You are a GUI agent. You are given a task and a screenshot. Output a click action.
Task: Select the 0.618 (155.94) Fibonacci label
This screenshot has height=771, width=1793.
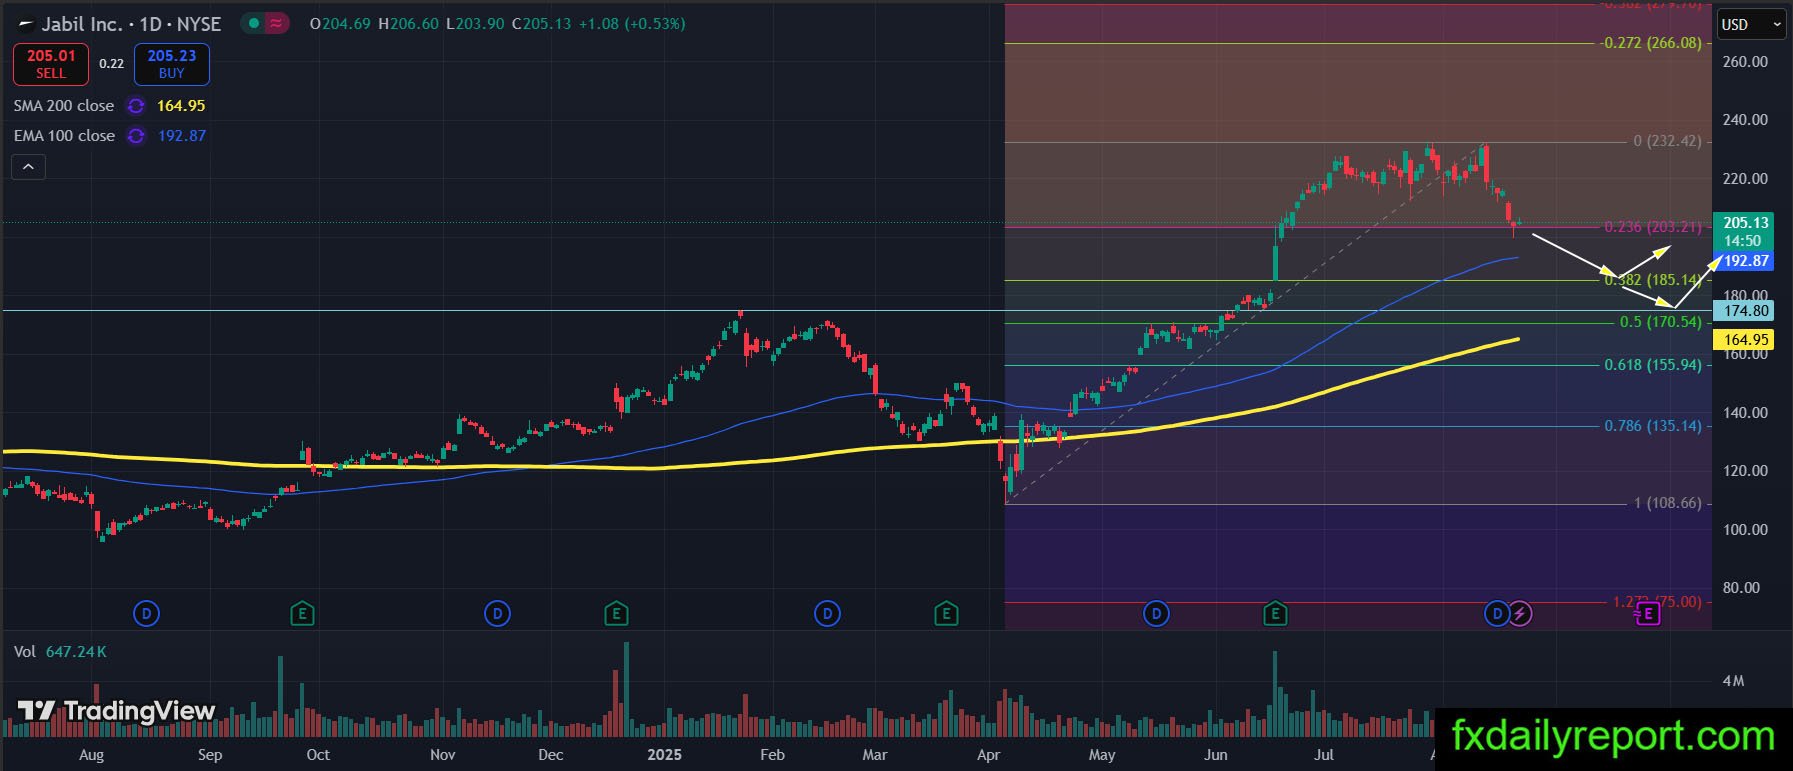(x=1652, y=365)
